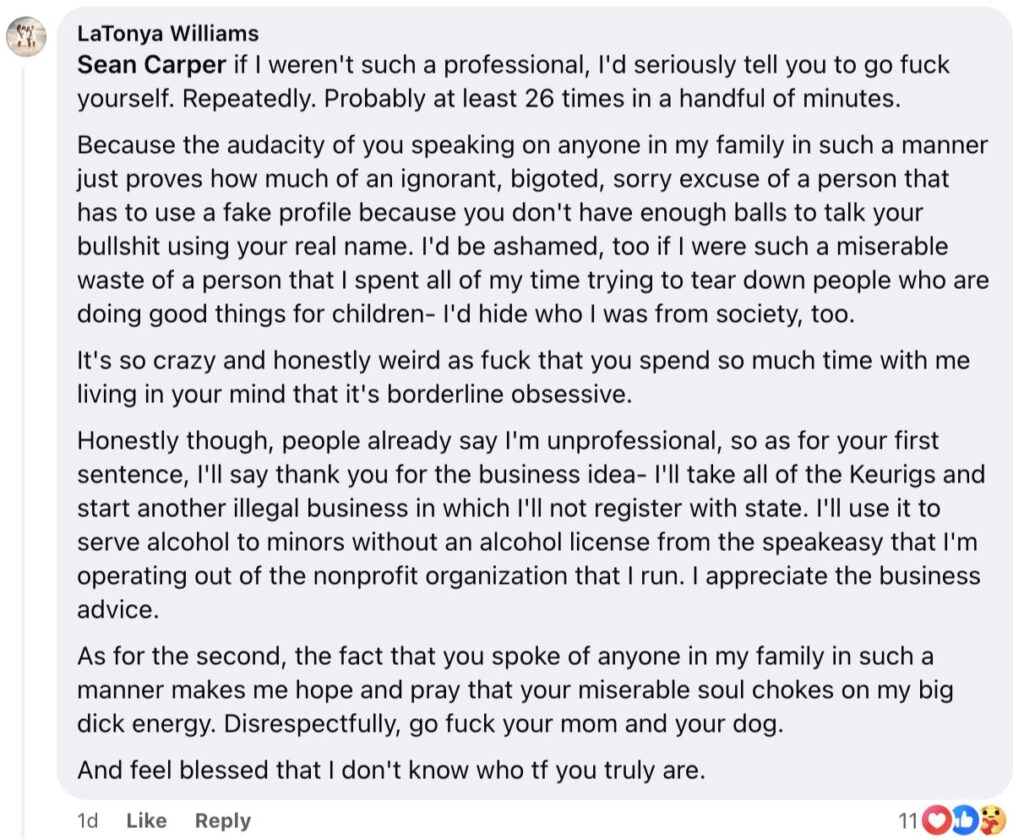Screen dimensions: 1024x839
Task: Click the paragraph starting "Honestly though, people"
Action: tap(531, 525)
